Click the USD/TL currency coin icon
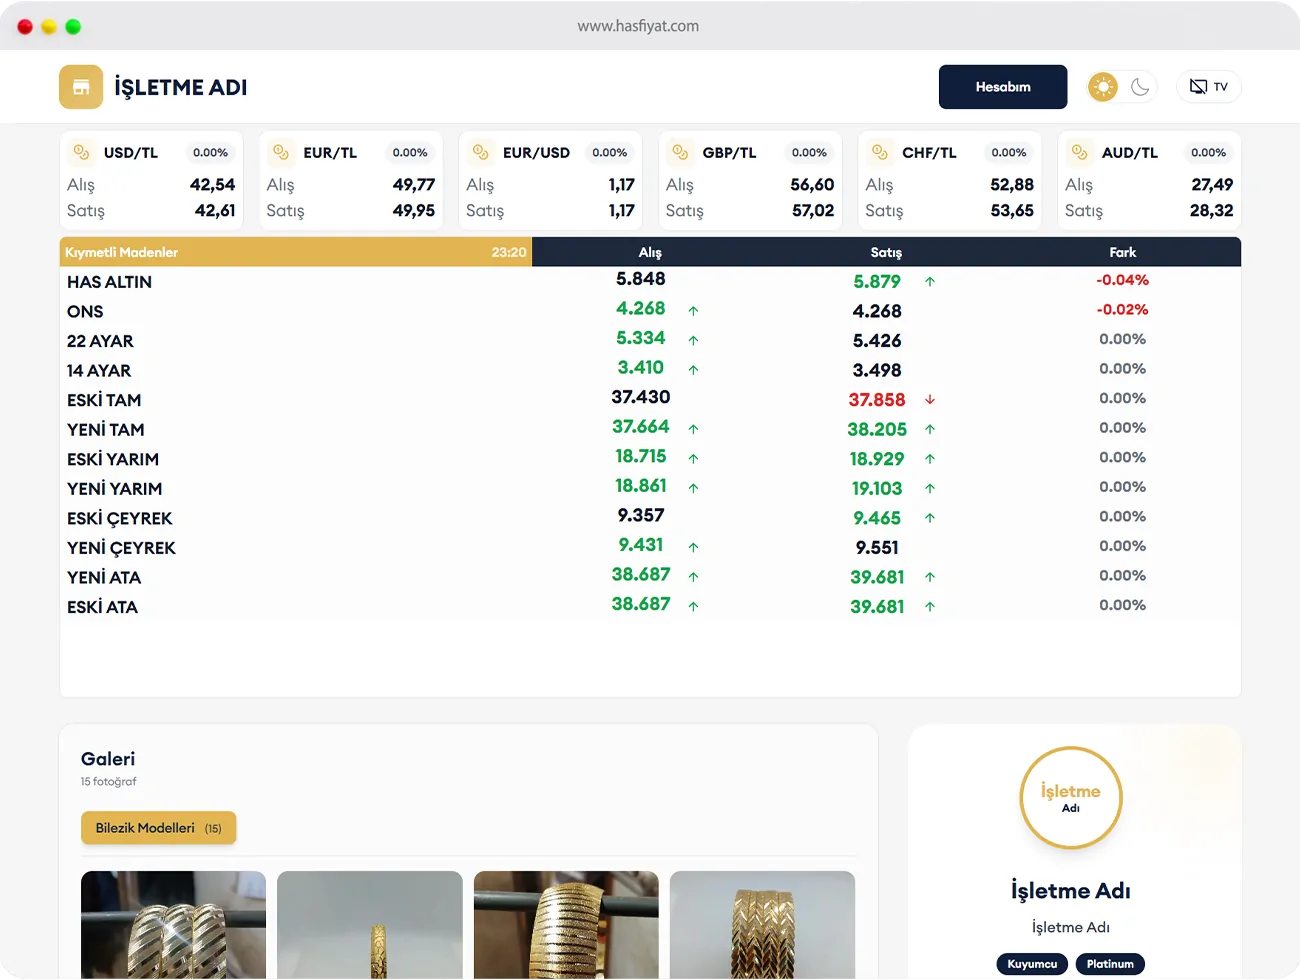This screenshot has width=1300, height=980. [x=82, y=152]
